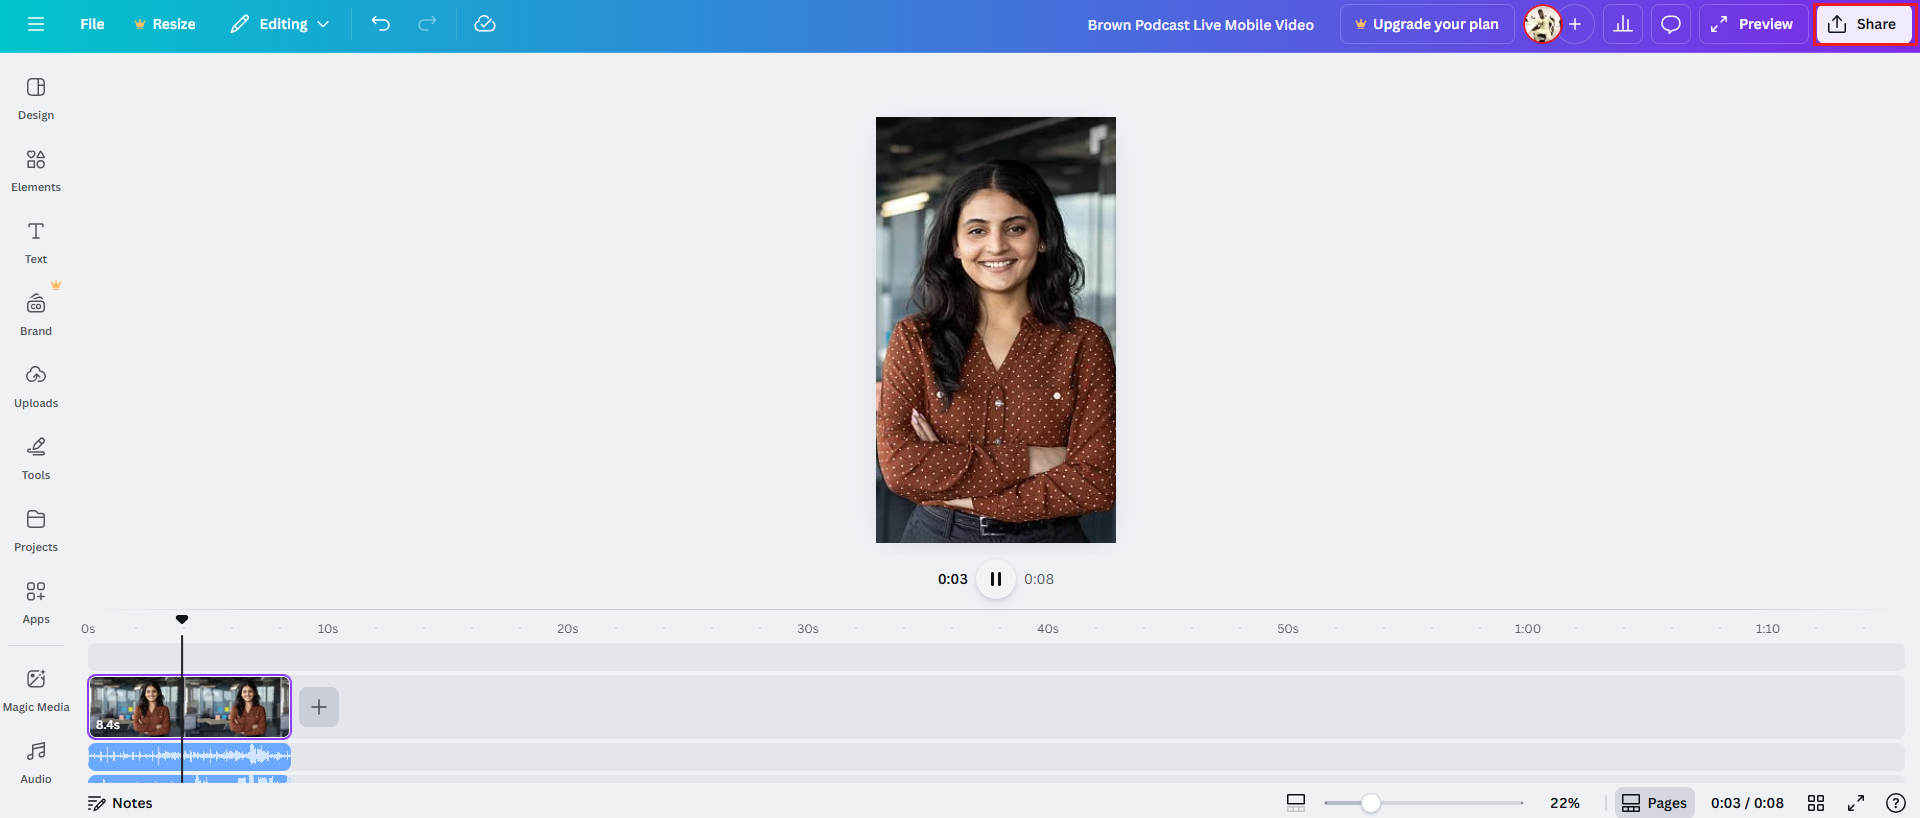This screenshot has width=1920, height=818.
Task: Open the comments bubble icon
Action: pos(1671,24)
